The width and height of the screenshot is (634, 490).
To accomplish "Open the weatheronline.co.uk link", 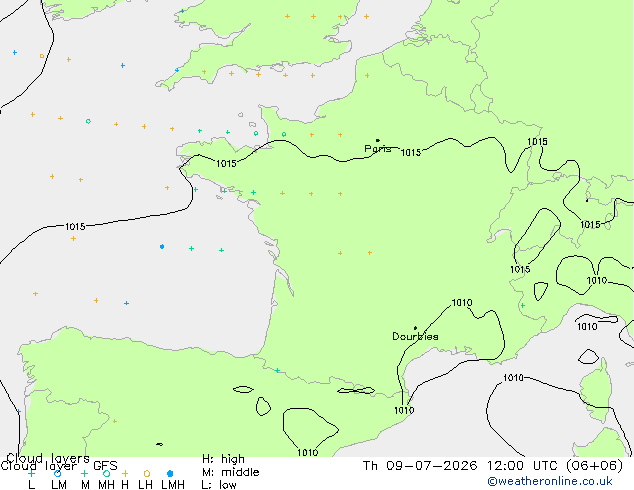I will tap(550, 481).
